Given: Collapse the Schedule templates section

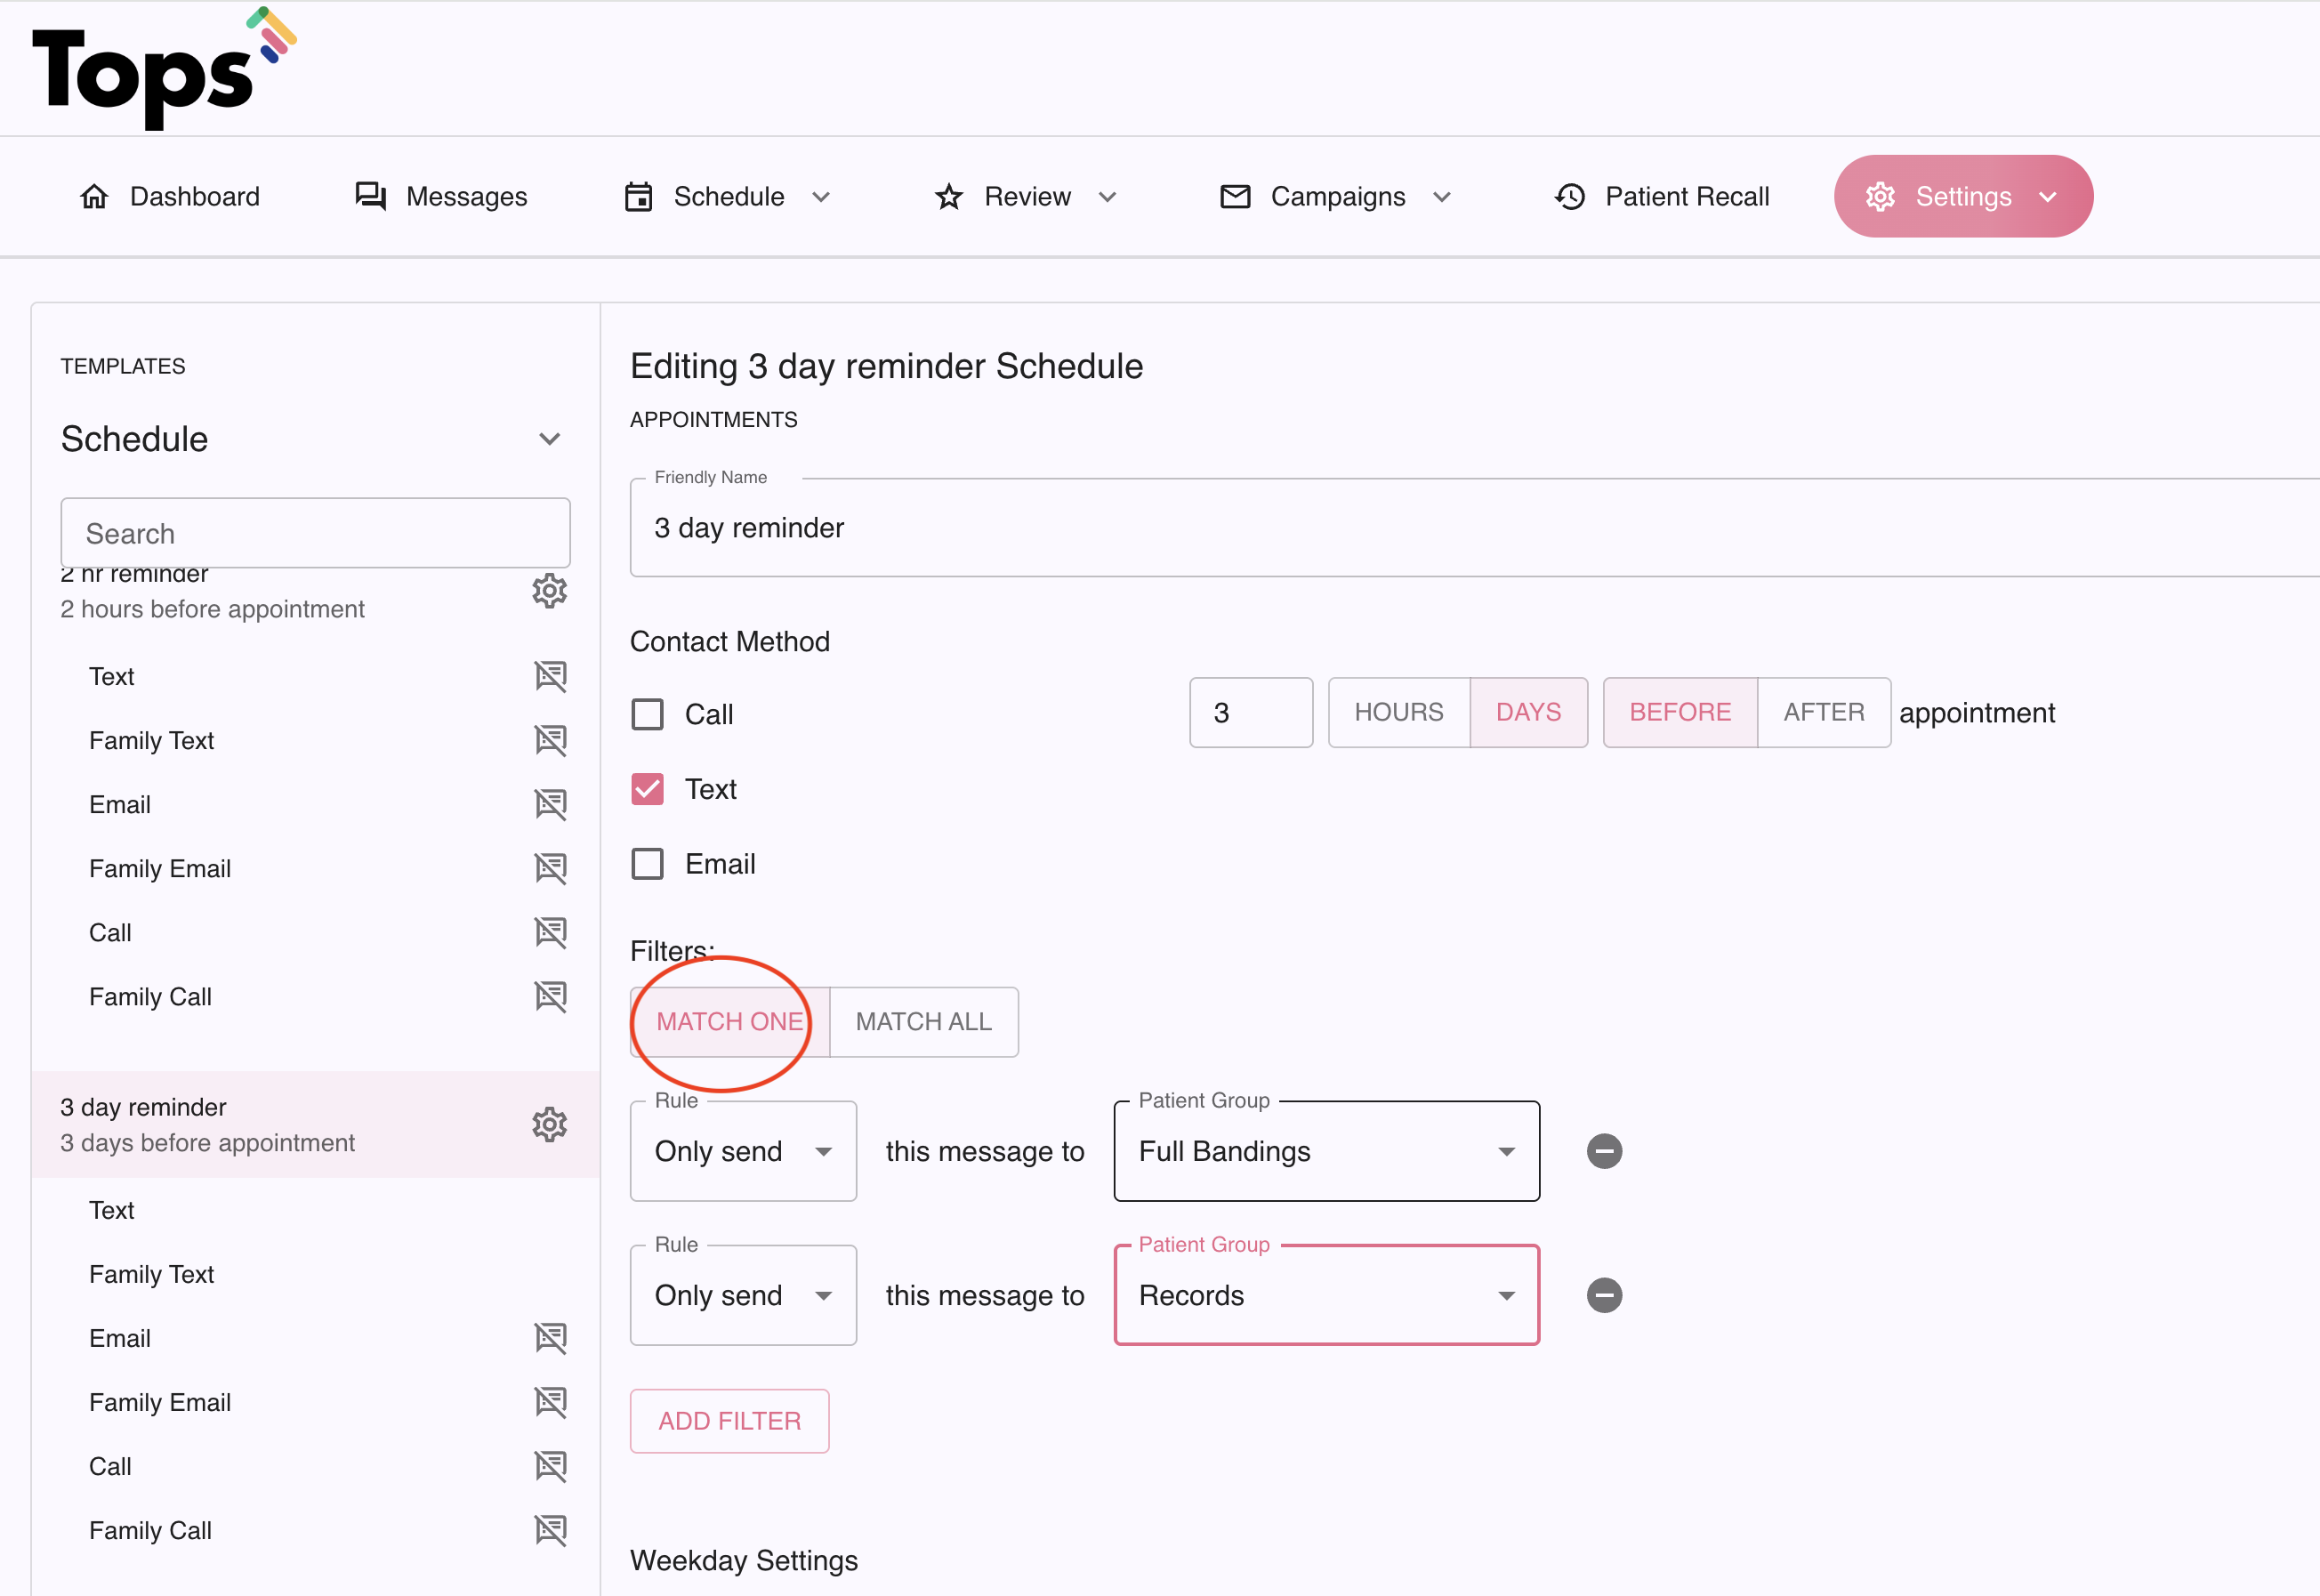Looking at the screenshot, I should pos(549,439).
